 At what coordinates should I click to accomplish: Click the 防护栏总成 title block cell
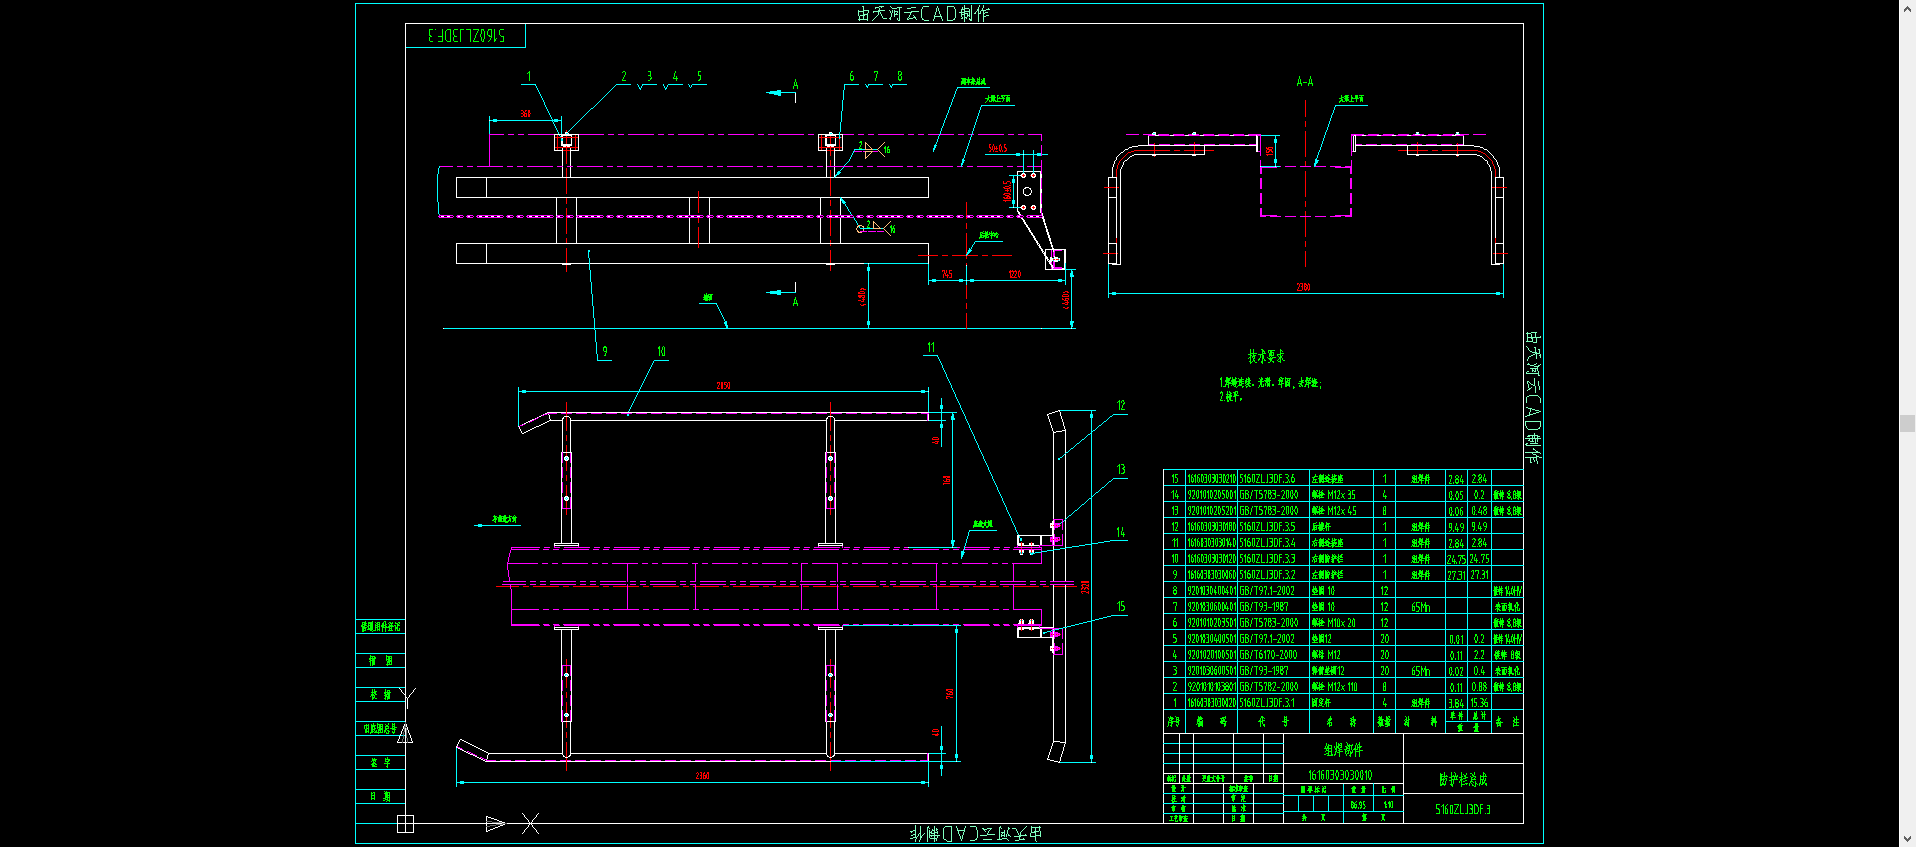1463,779
